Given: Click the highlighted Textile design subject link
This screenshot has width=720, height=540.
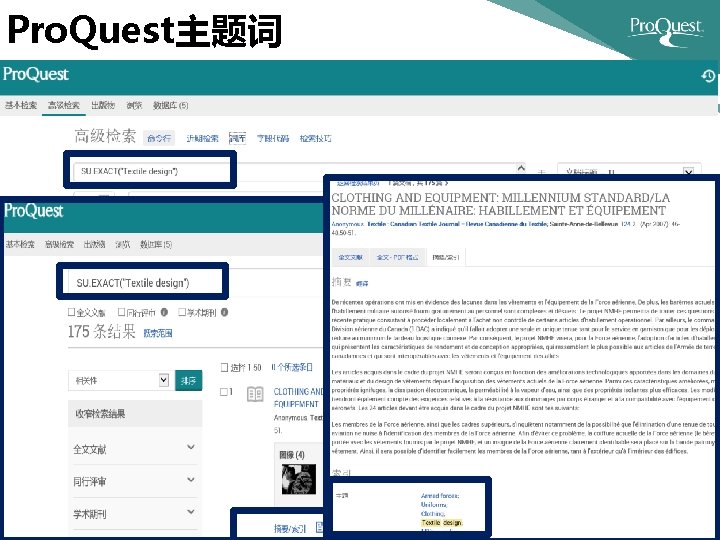Looking at the screenshot, I should click(x=442, y=523).
